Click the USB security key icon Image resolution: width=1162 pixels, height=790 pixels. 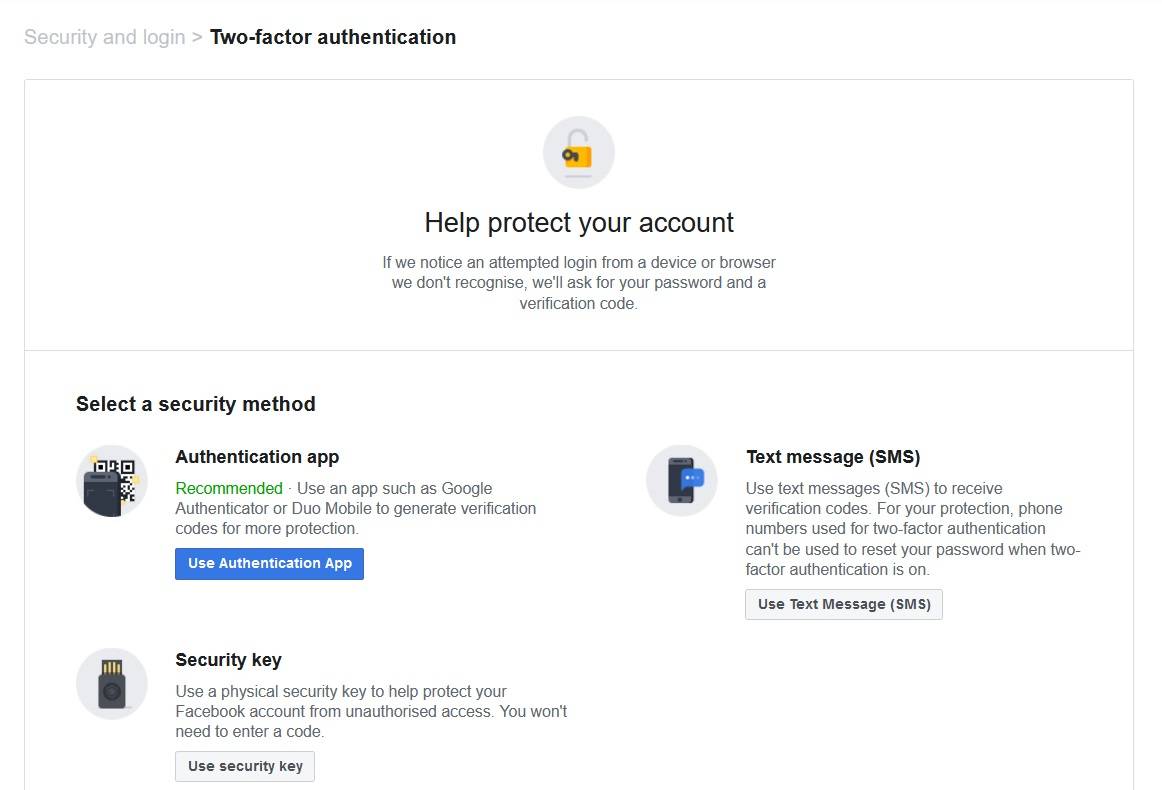112,684
